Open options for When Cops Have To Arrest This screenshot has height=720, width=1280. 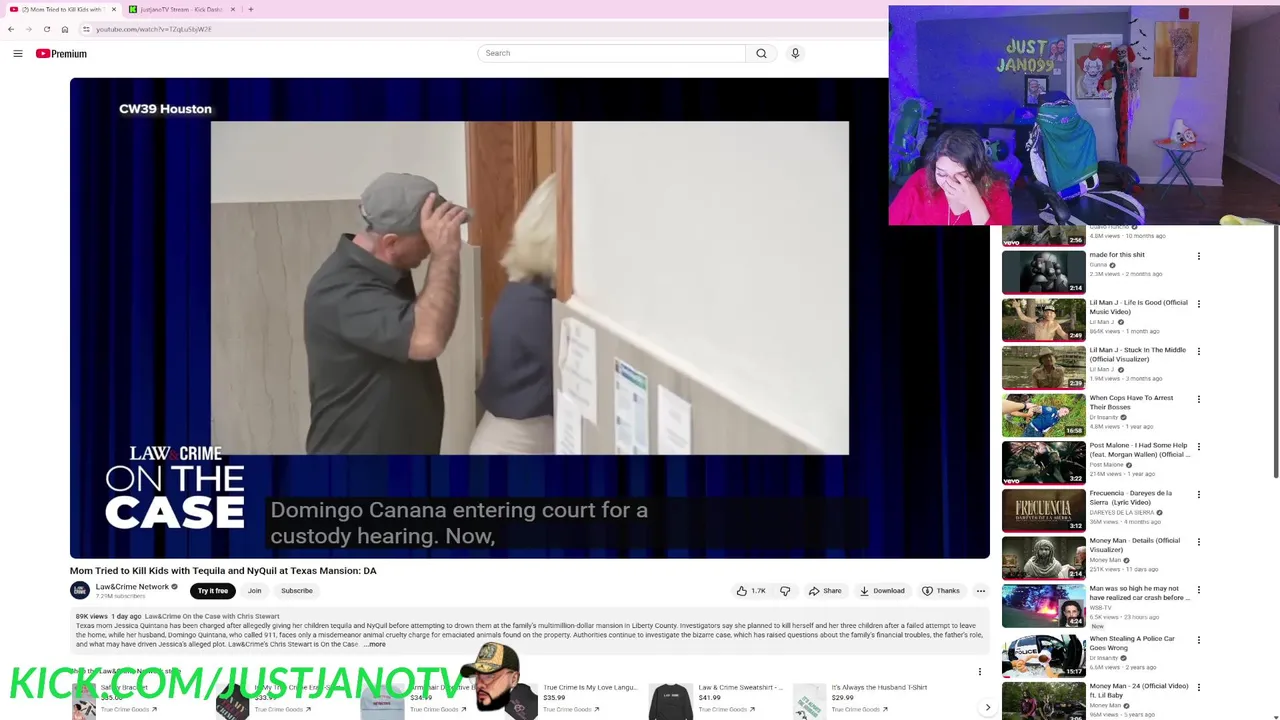coord(1199,399)
